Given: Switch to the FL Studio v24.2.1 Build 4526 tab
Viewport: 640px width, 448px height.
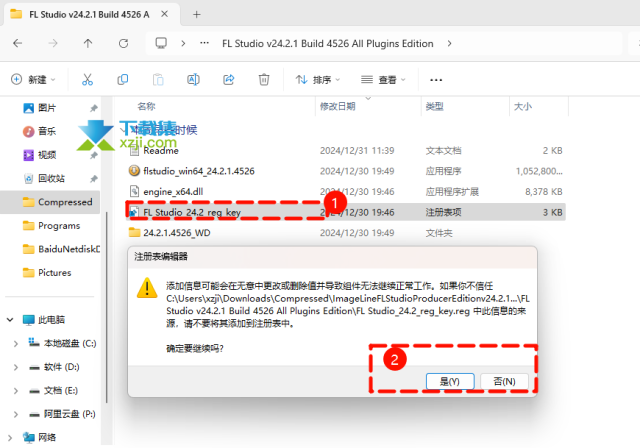Looking at the screenshot, I should coord(89,14).
